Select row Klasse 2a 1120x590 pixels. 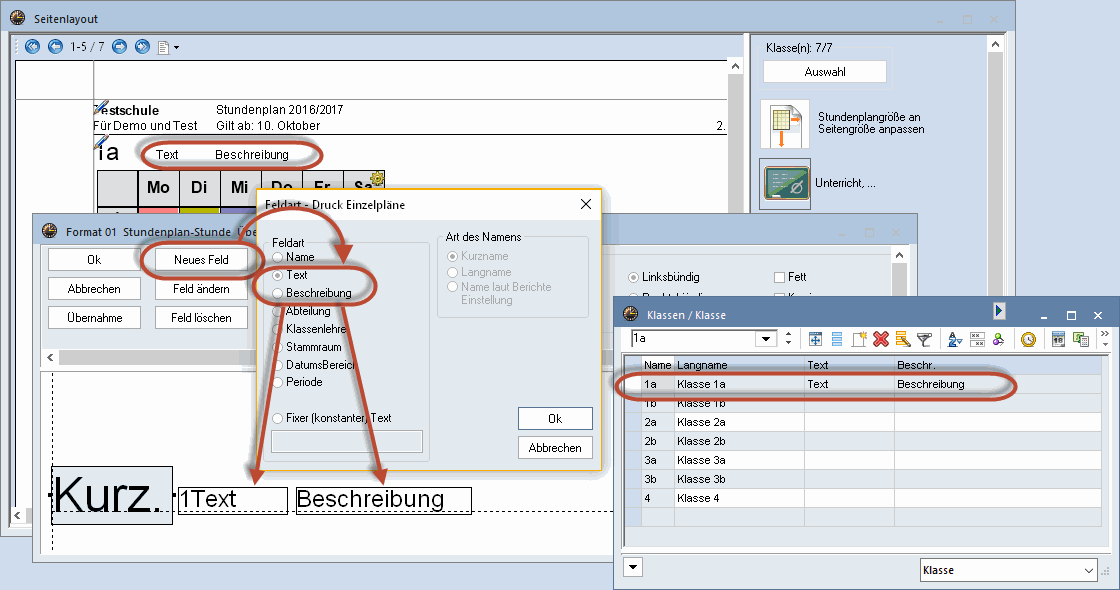(x=864, y=422)
